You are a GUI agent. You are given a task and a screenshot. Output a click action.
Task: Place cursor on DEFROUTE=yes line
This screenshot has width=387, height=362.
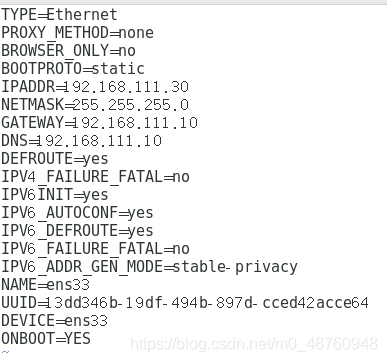(55, 159)
